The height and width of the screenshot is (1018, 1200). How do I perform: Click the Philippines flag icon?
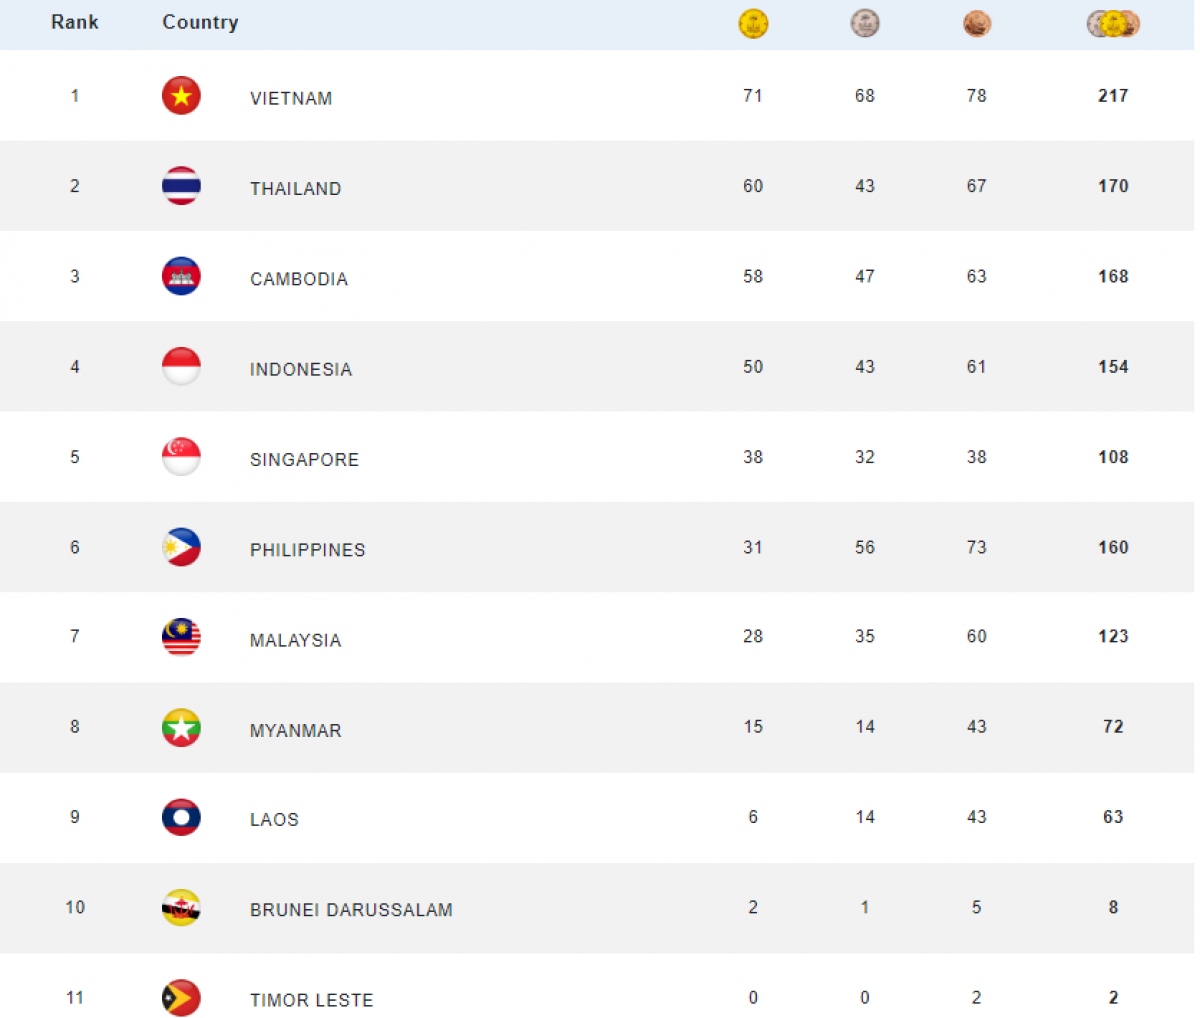pyautogui.click(x=181, y=547)
